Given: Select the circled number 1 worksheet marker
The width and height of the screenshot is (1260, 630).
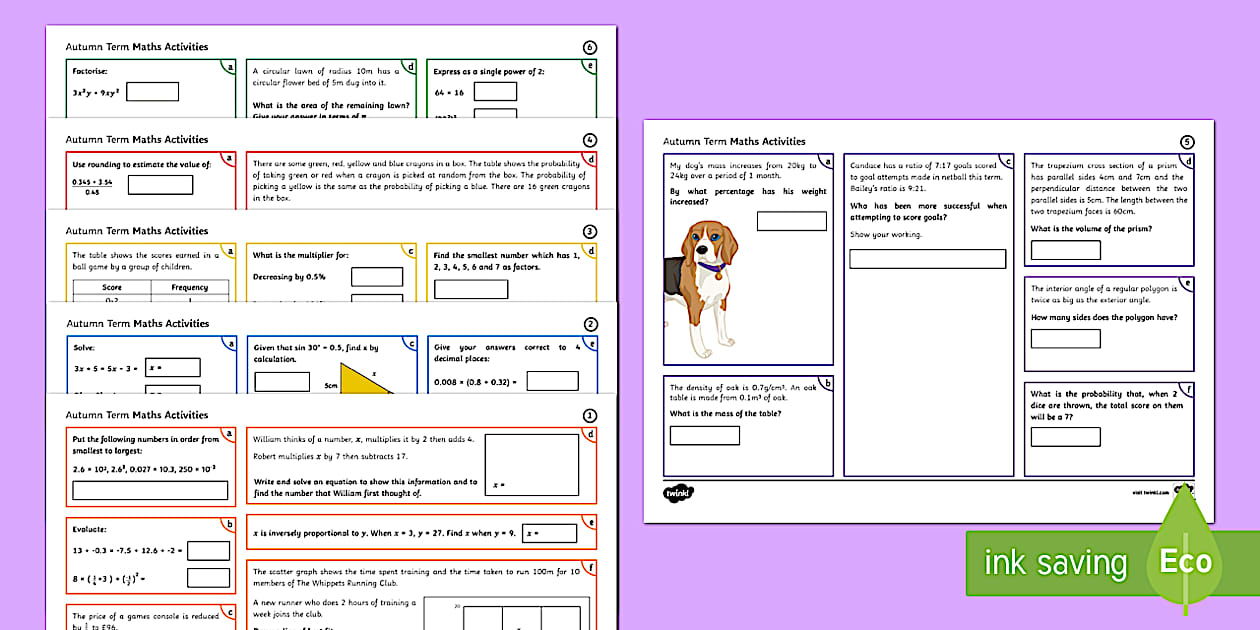Looking at the screenshot, I should [589, 415].
